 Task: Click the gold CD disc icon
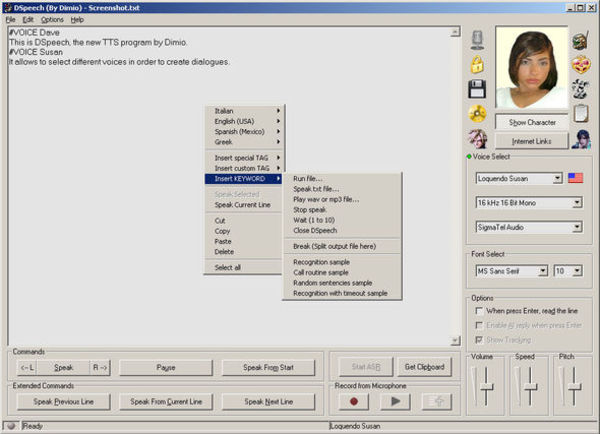pyautogui.click(x=477, y=113)
